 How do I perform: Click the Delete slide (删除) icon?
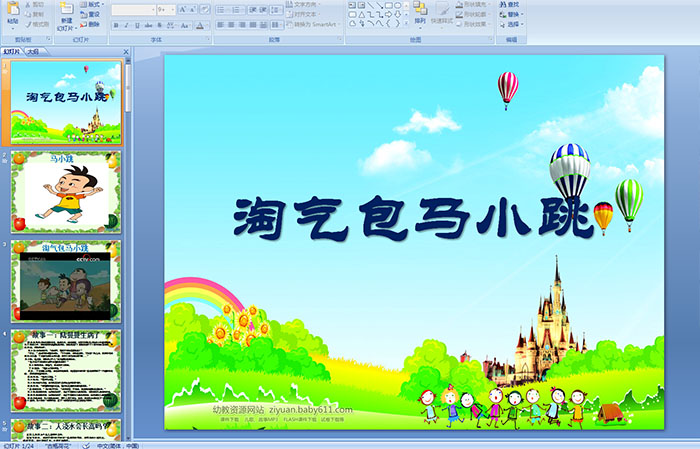pyautogui.click(x=90, y=25)
